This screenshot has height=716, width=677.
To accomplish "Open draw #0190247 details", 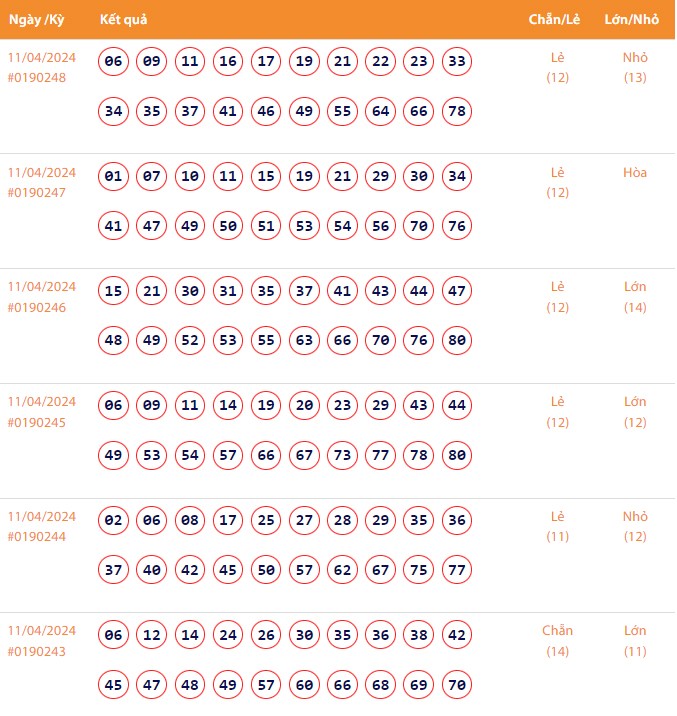I will [x=37, y=193].
